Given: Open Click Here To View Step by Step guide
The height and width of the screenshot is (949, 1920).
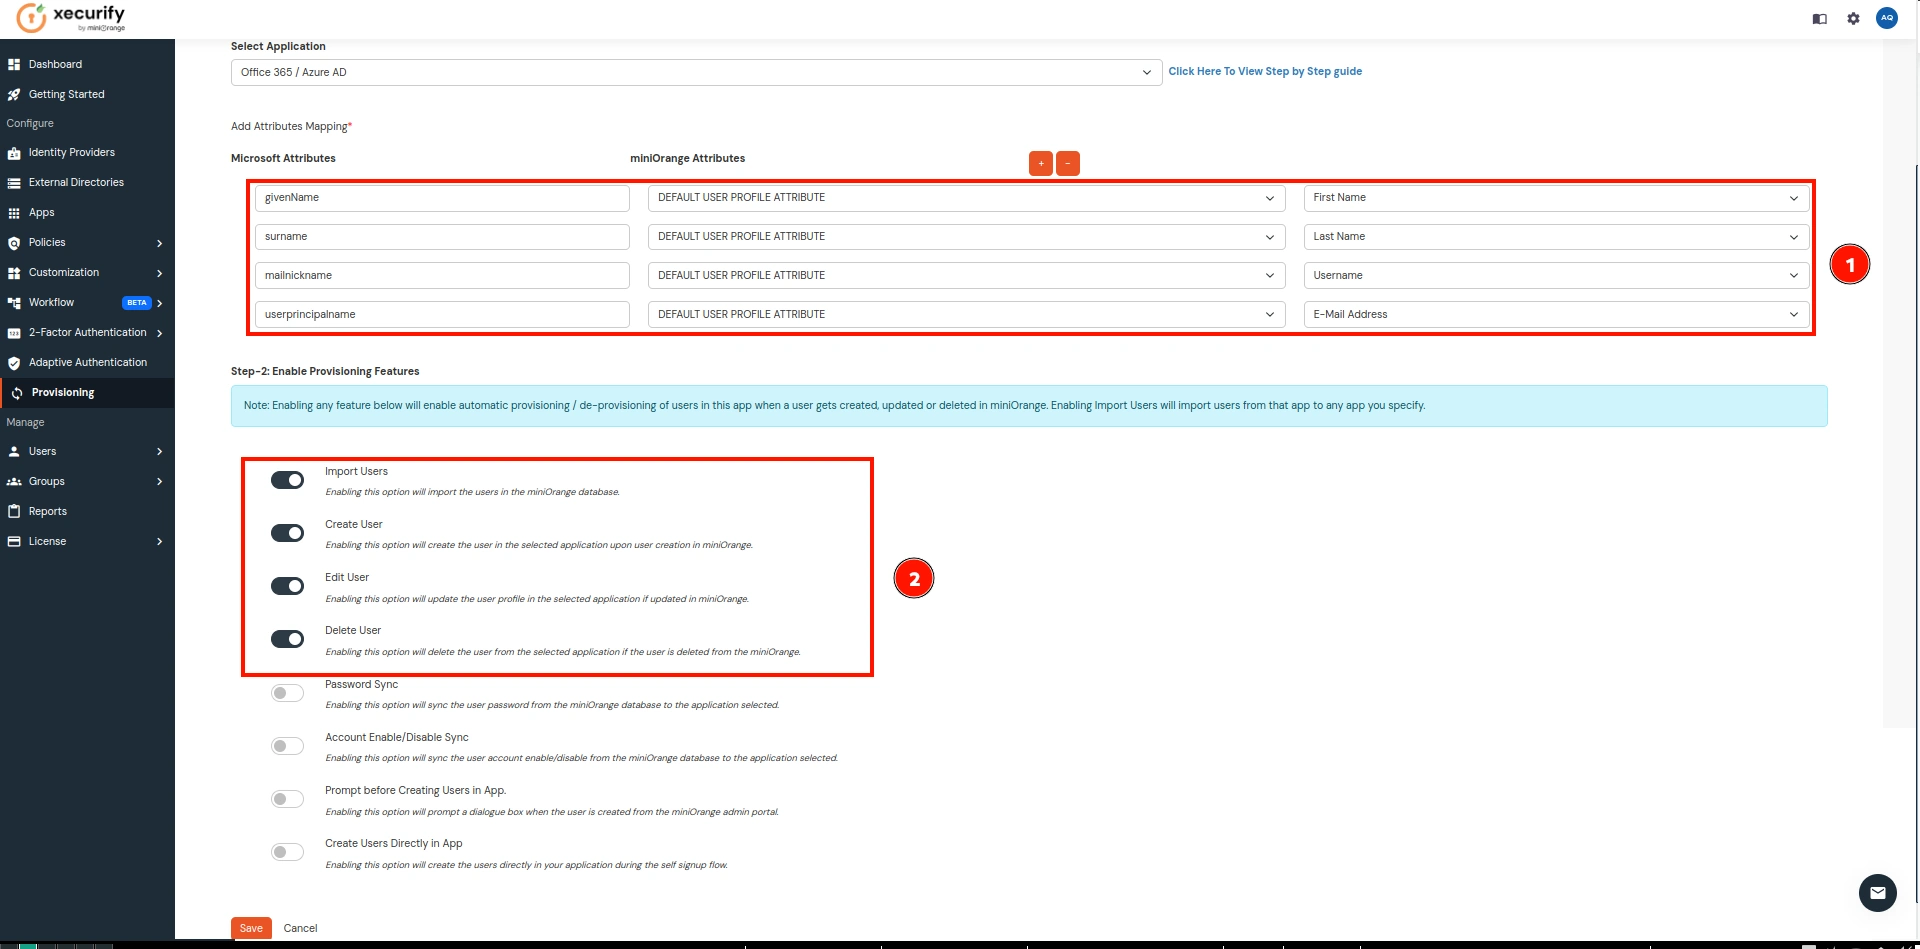Looking at the screenshot, I should pos(1265,71).
